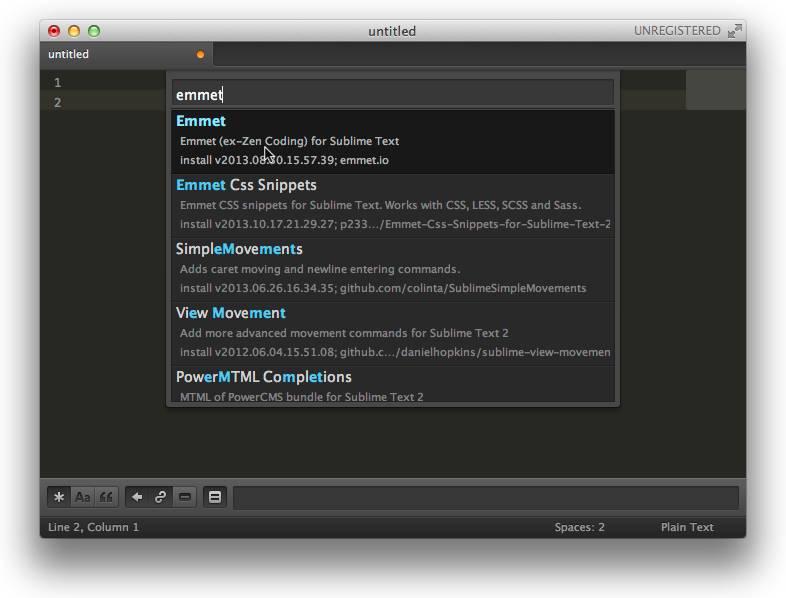Image resolution: width=786 pixels, height=598 pixels.
Task: Switch to the untitled tab
Action: [126, 54]
